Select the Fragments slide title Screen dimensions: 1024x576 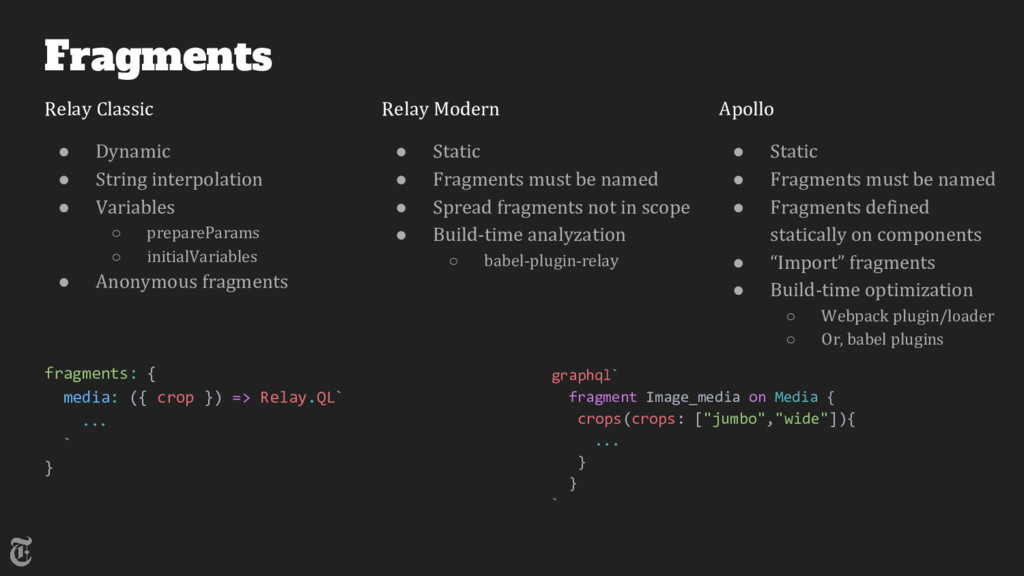pos(158,57)
